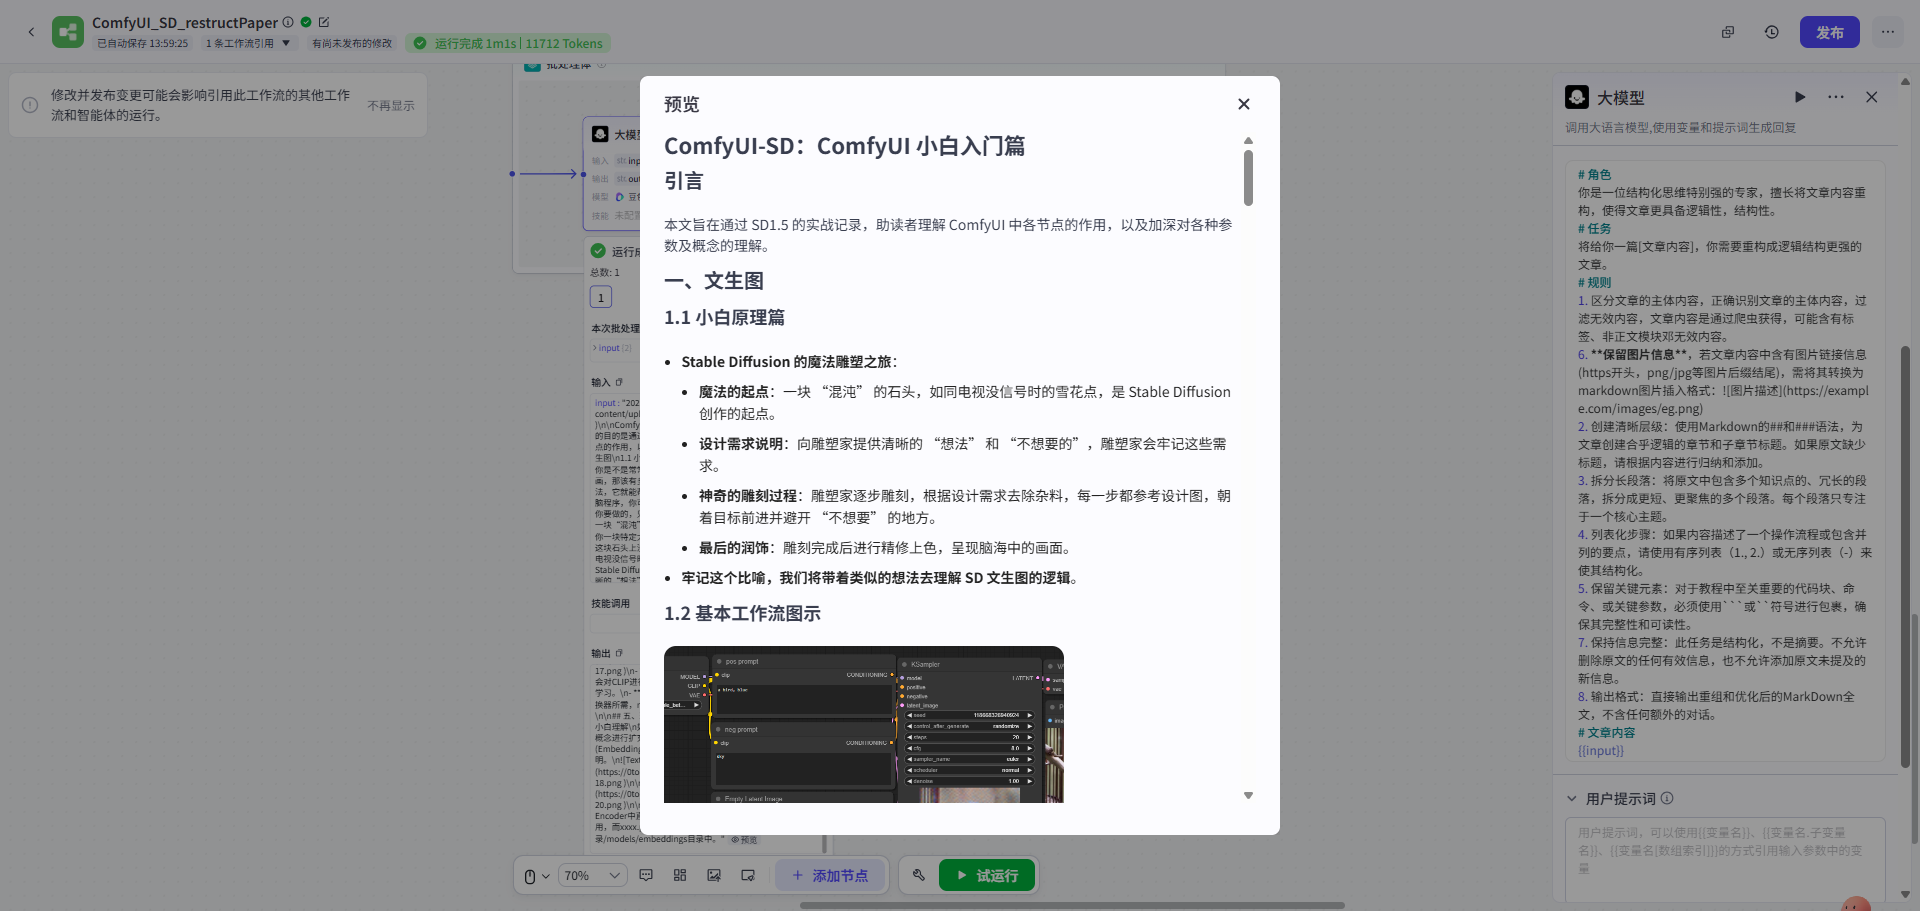Start the 试运行 test run
Image resolution: width=1920 pixels, height=911 pixels.
[986, 874]
